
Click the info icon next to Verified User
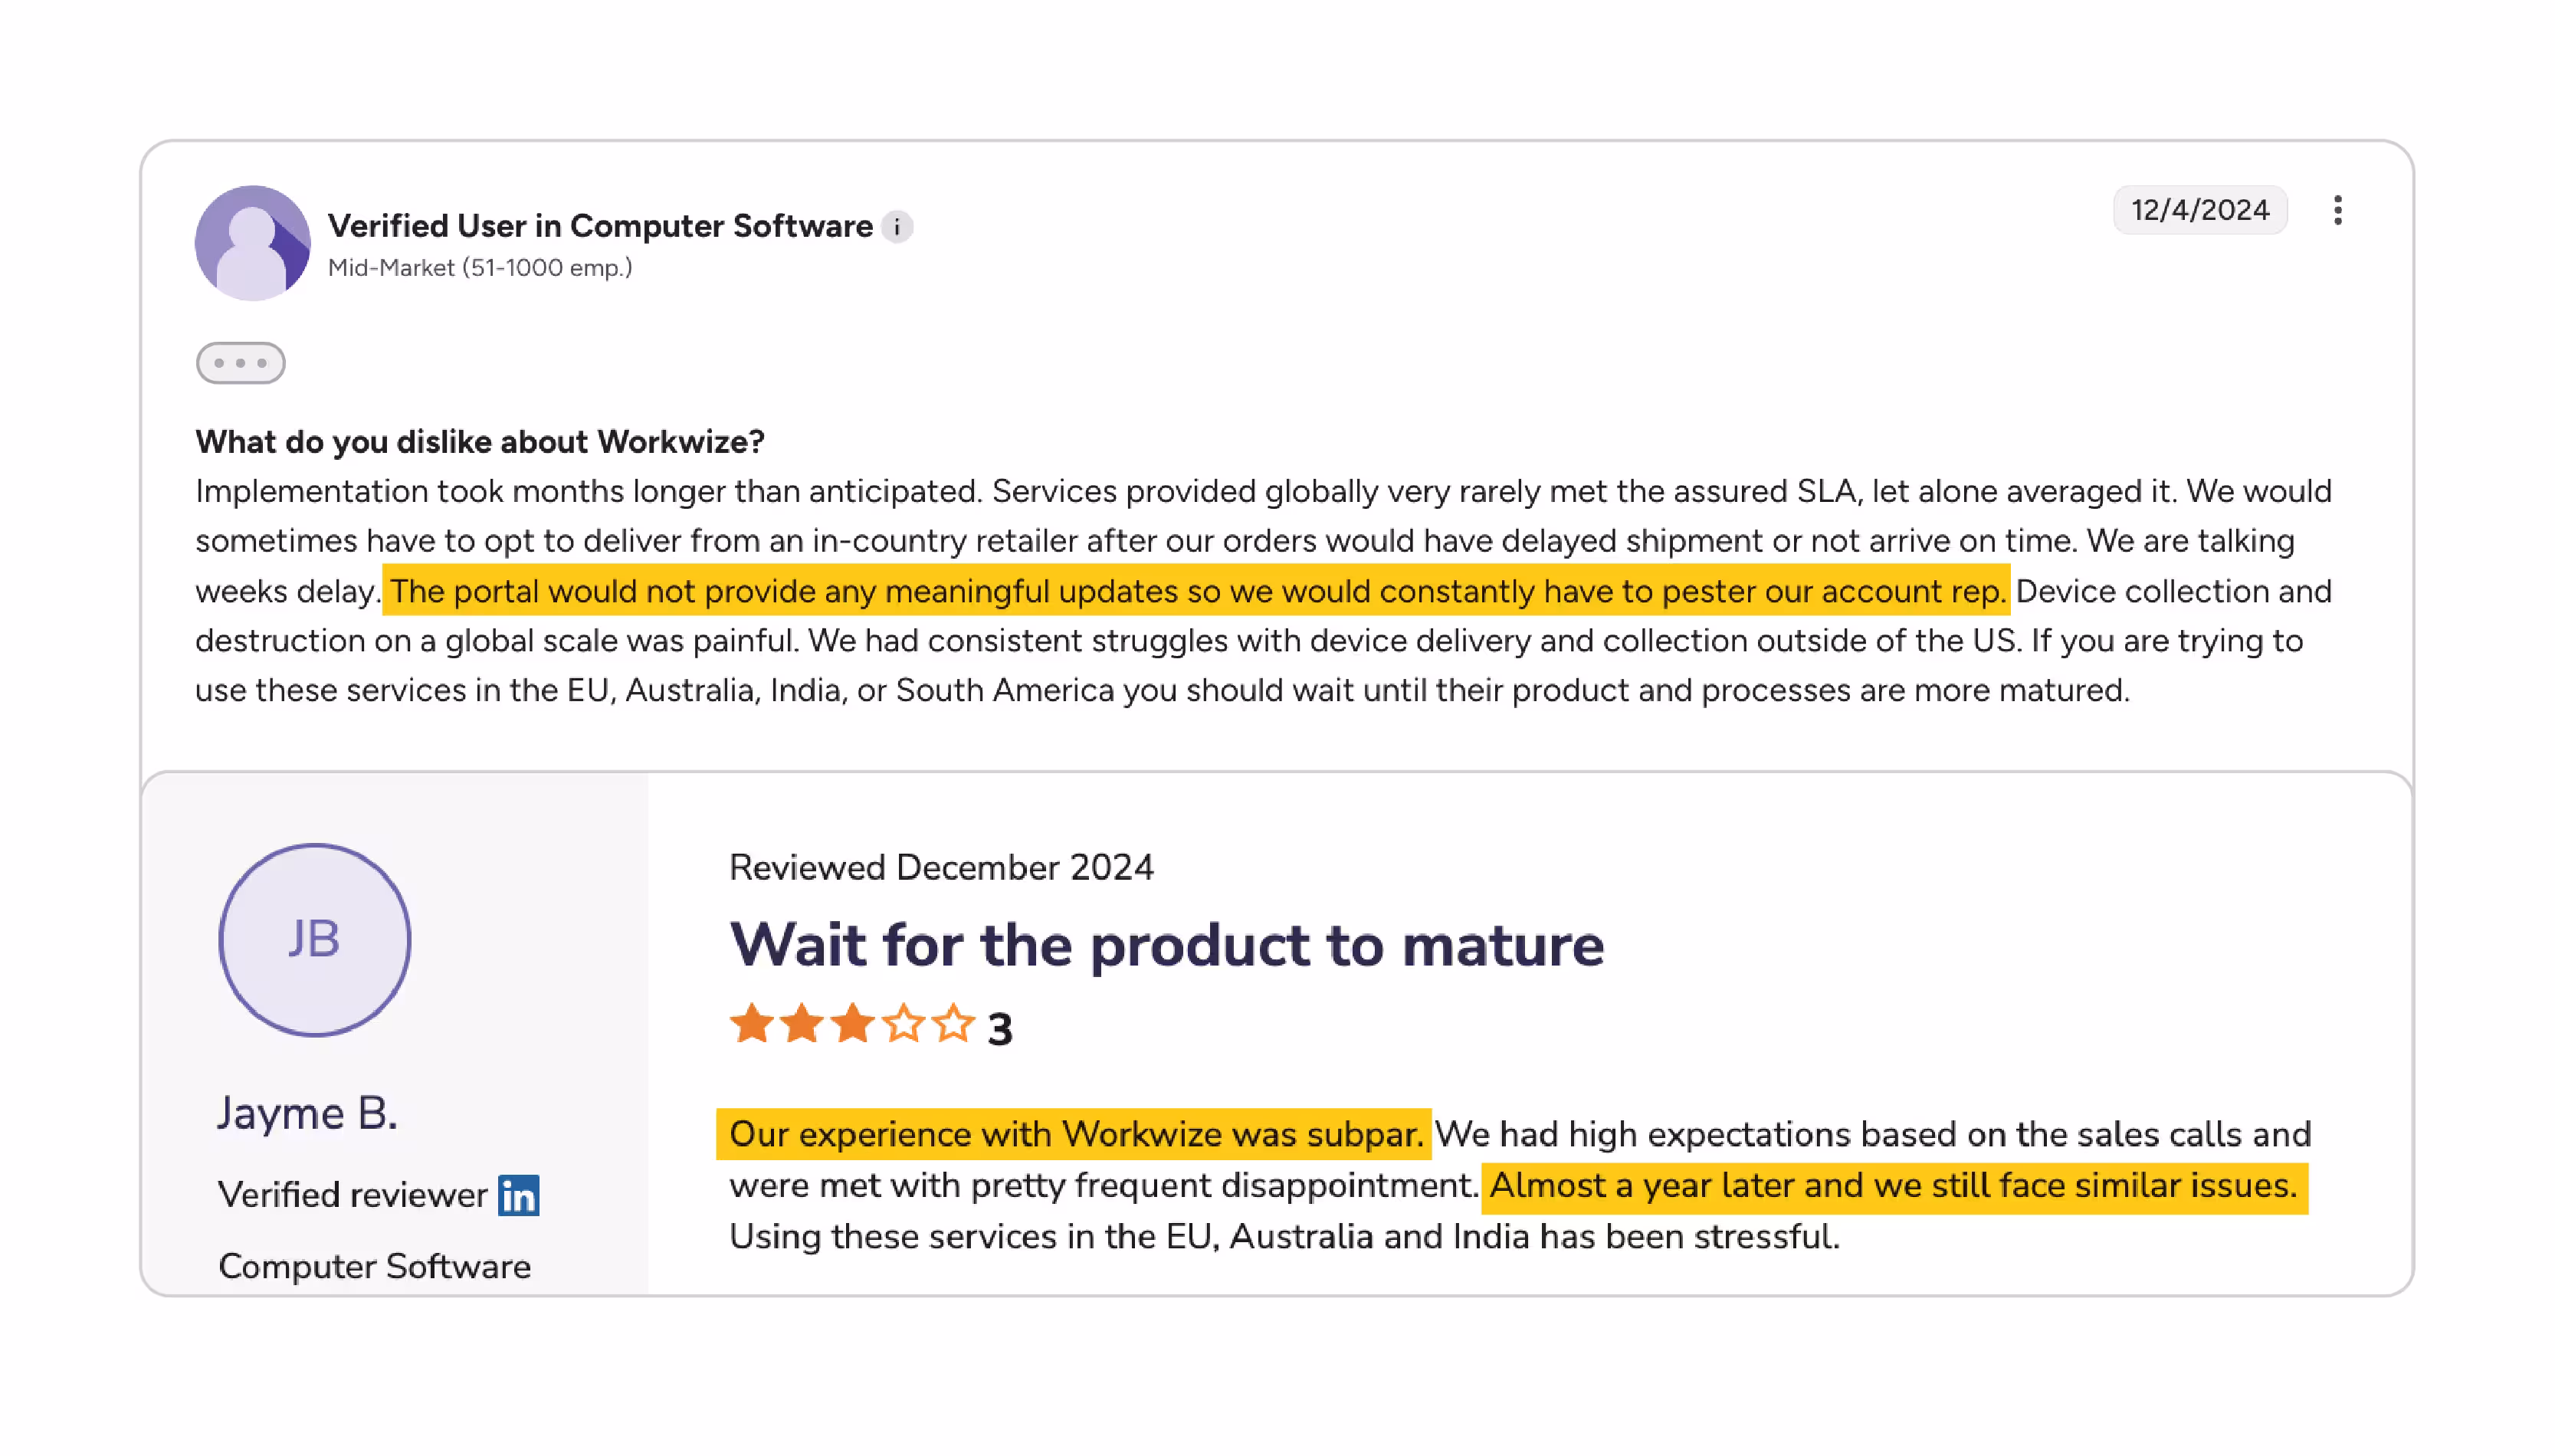(897, 227)
